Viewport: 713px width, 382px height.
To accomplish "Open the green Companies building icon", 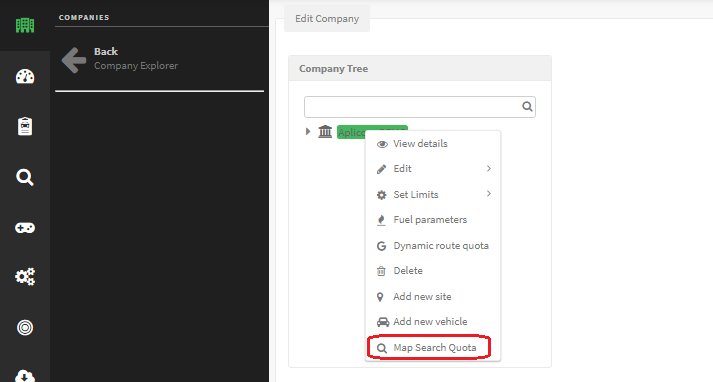I will (x=25, y=25).
